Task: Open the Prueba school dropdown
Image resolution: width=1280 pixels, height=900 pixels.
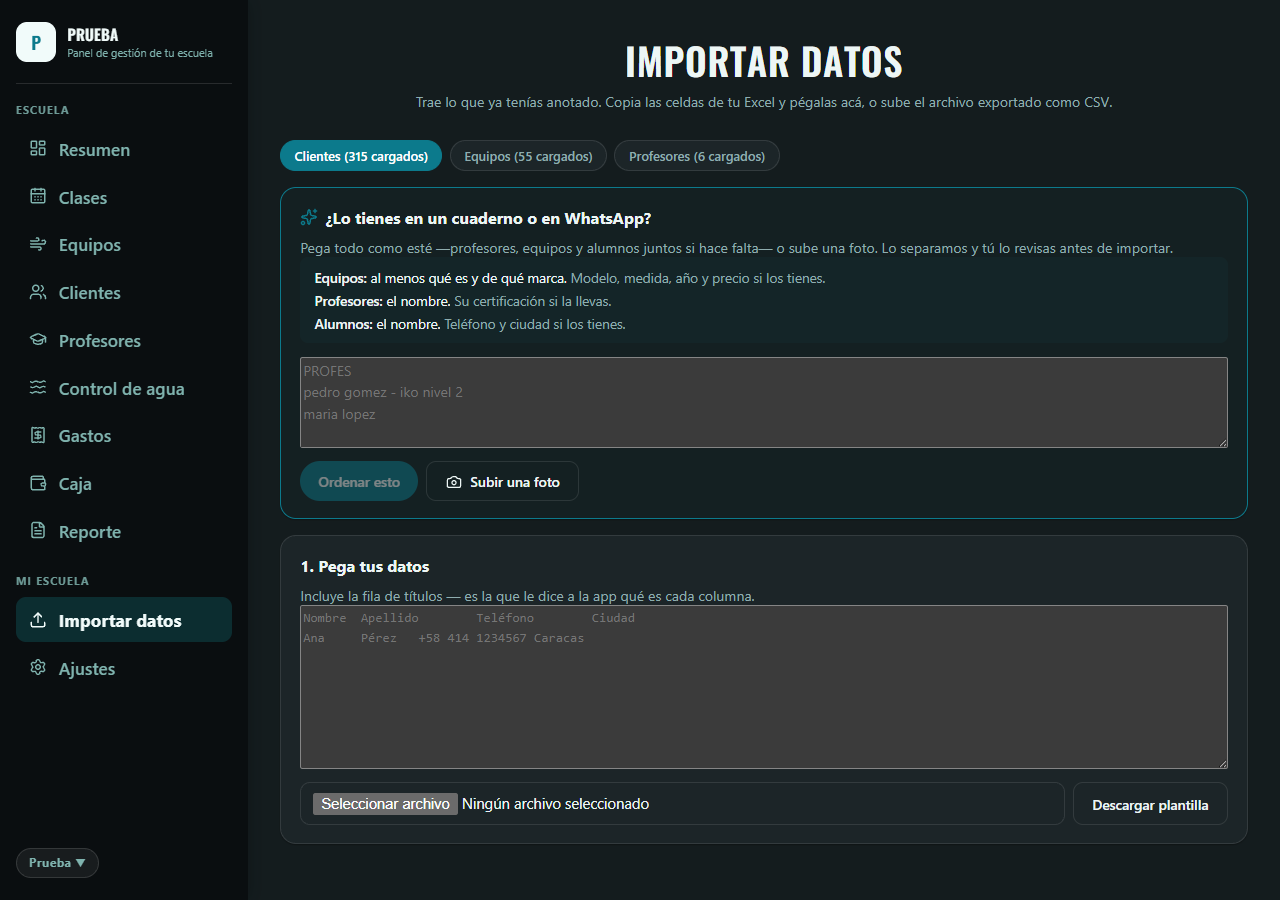Action: click(x=57, y=863)
